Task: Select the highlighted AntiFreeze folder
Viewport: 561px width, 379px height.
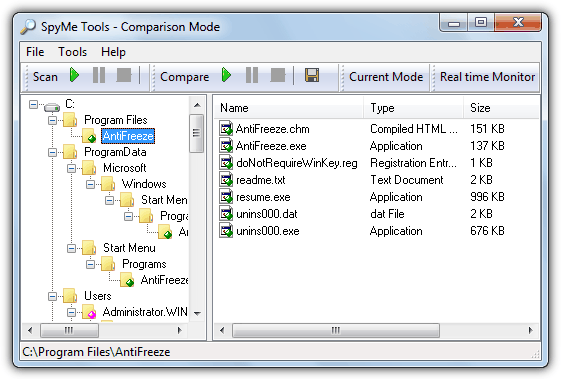Action: (128, 136)
